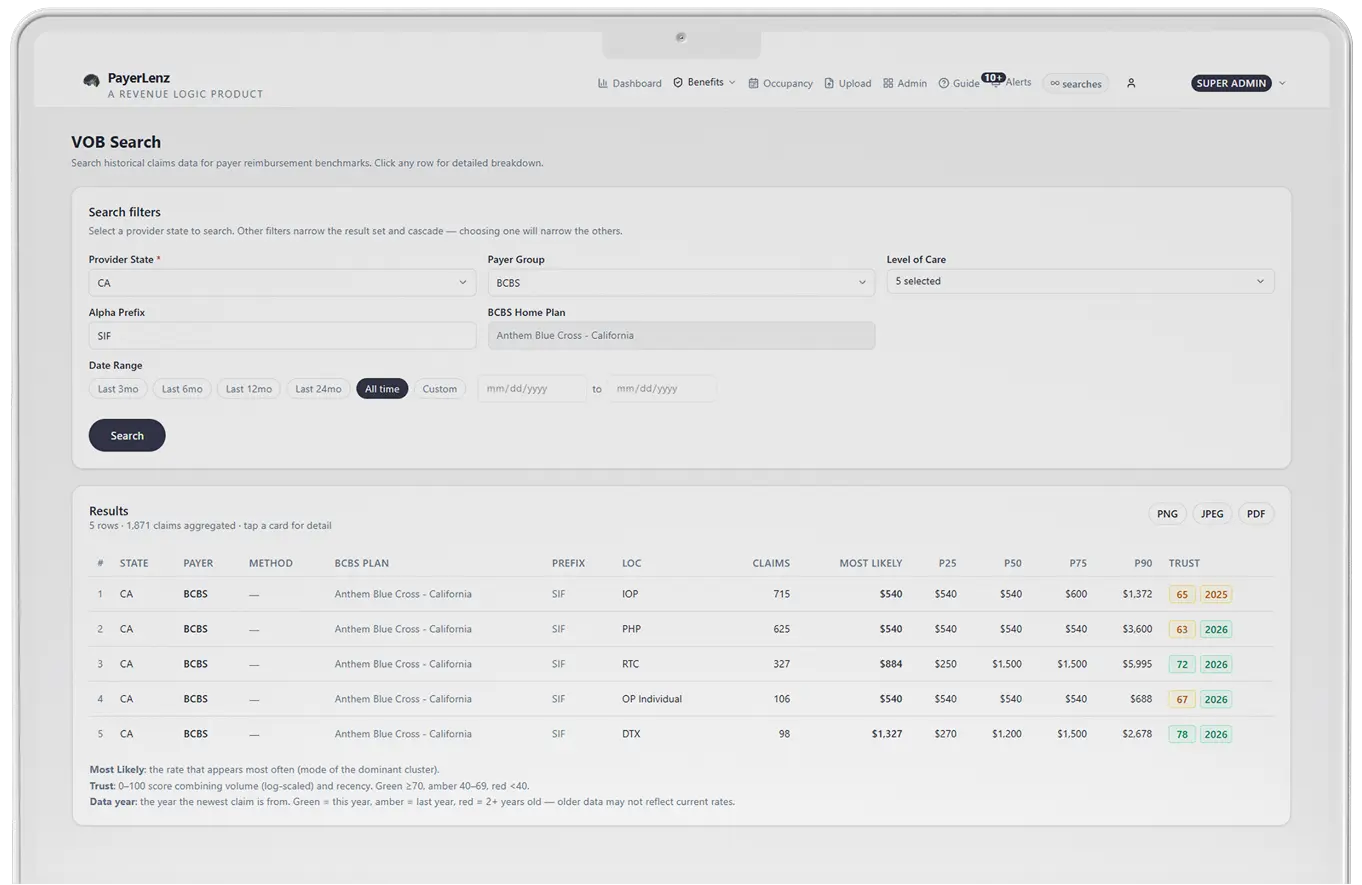The image size is (1362, 885).
Task: Click the end date input
Action: [x=662, y=388]
